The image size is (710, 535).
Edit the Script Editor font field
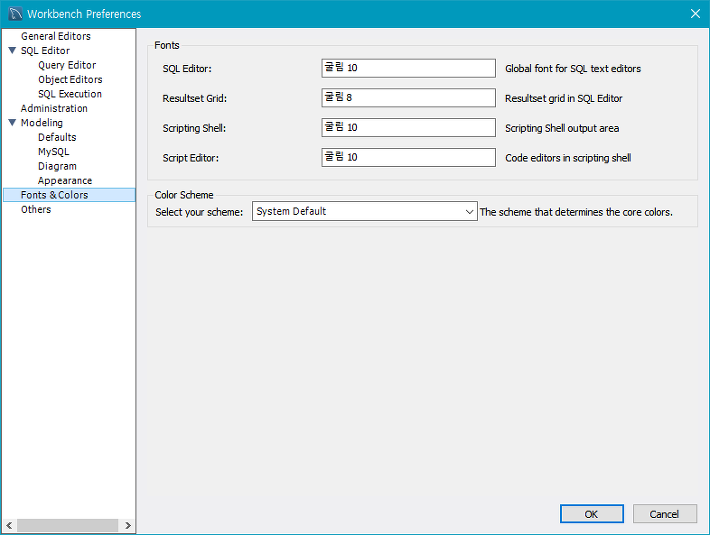click(x=408, y=158)
